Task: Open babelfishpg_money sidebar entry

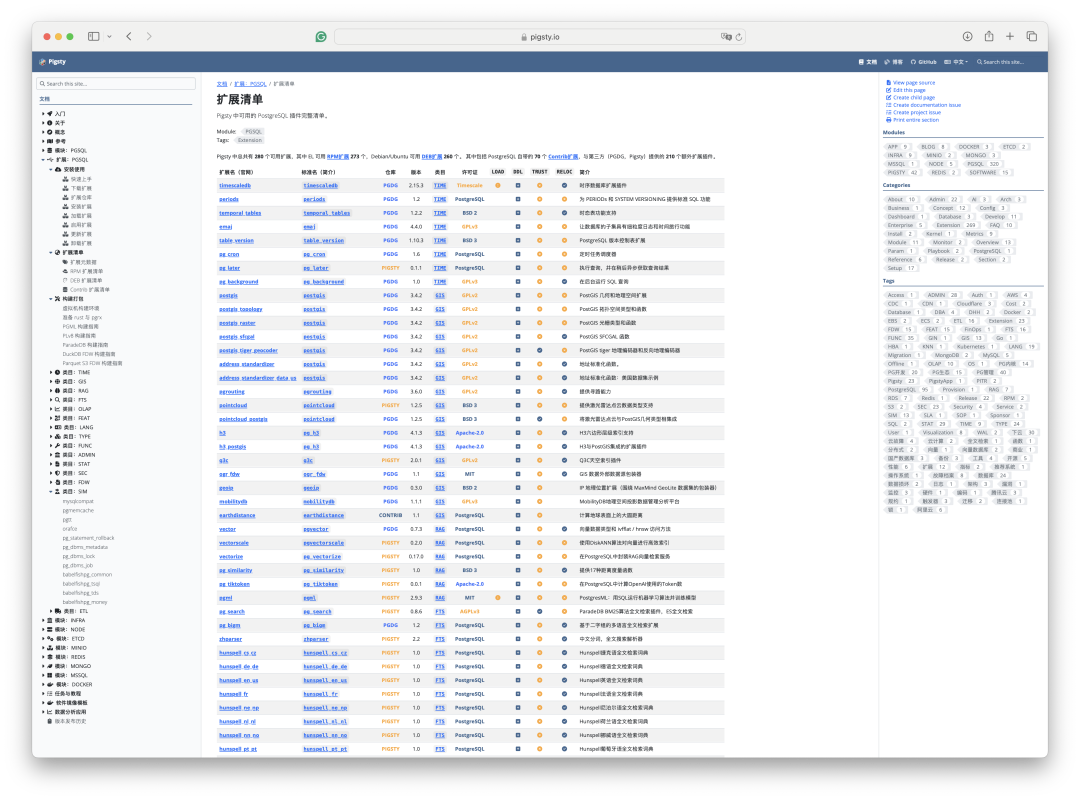Action: 85,602
